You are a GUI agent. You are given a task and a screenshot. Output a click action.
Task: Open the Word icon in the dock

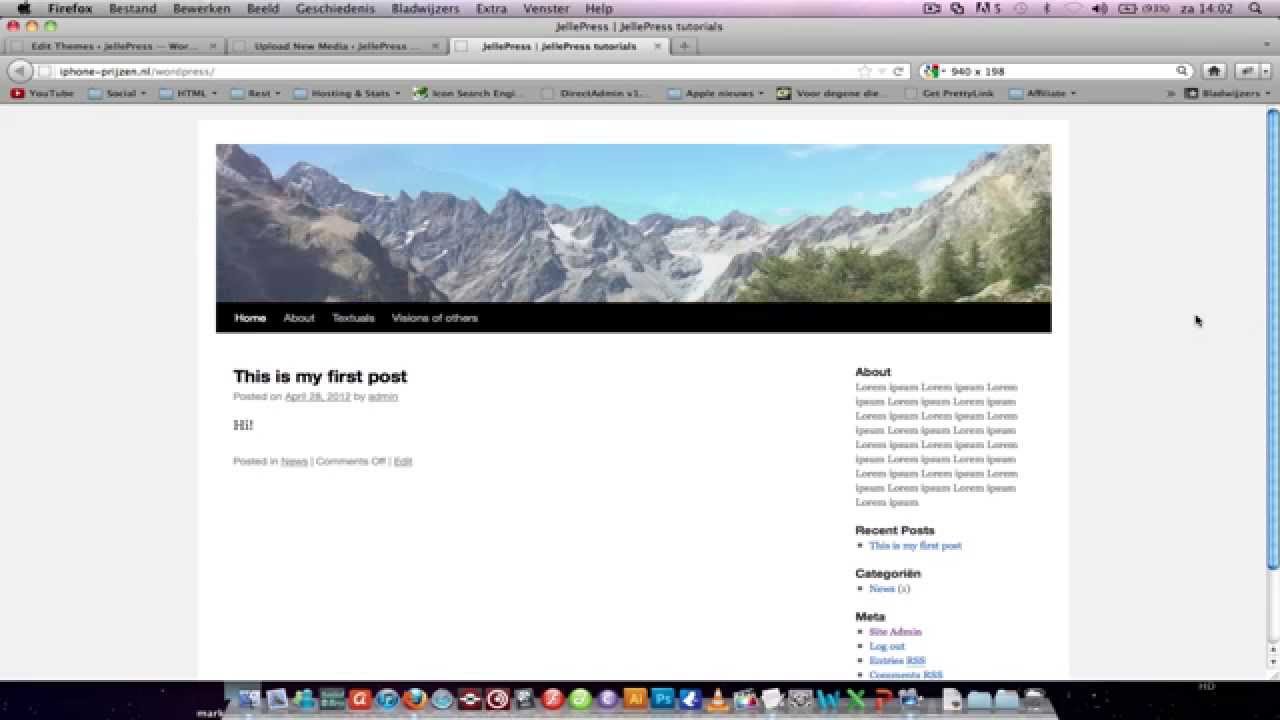[828, 700]
